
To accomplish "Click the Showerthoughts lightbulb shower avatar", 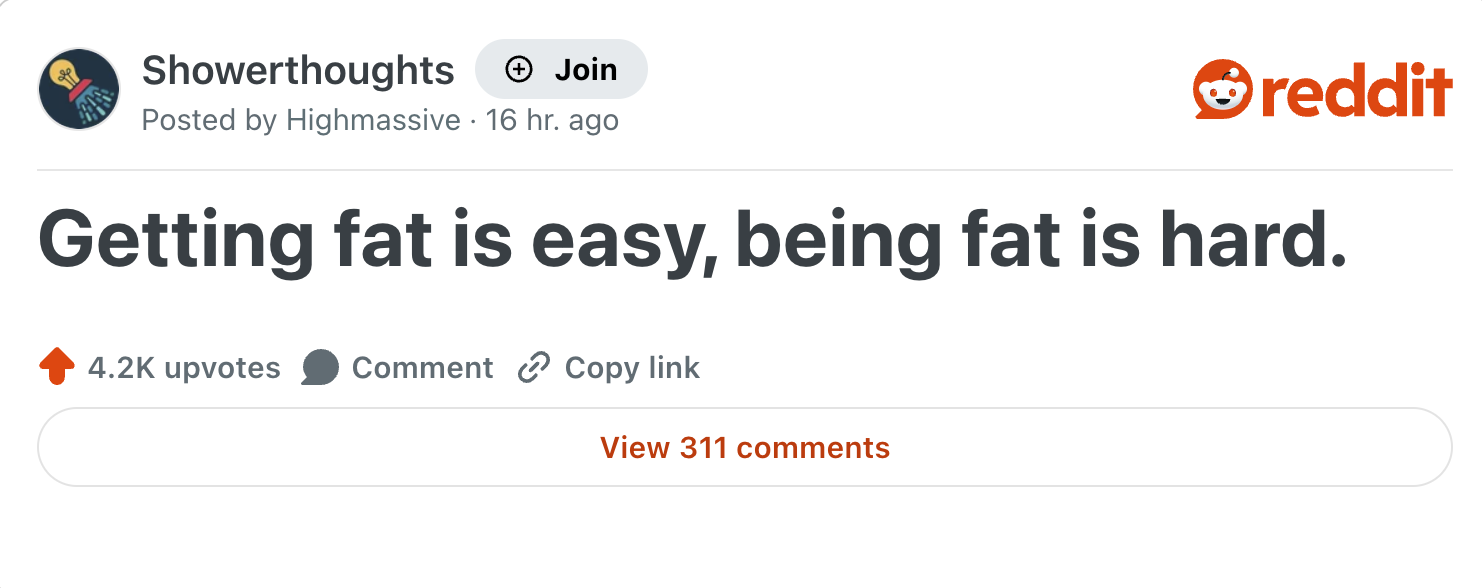I will pos(79,88).
